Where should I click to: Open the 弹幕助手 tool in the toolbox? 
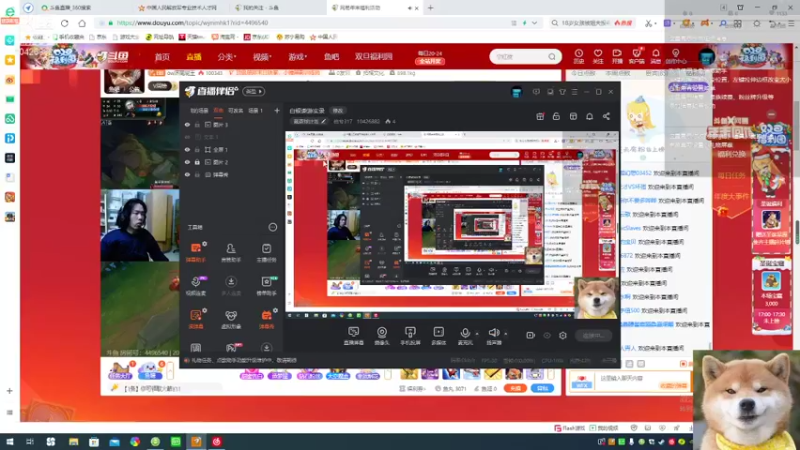196,252
